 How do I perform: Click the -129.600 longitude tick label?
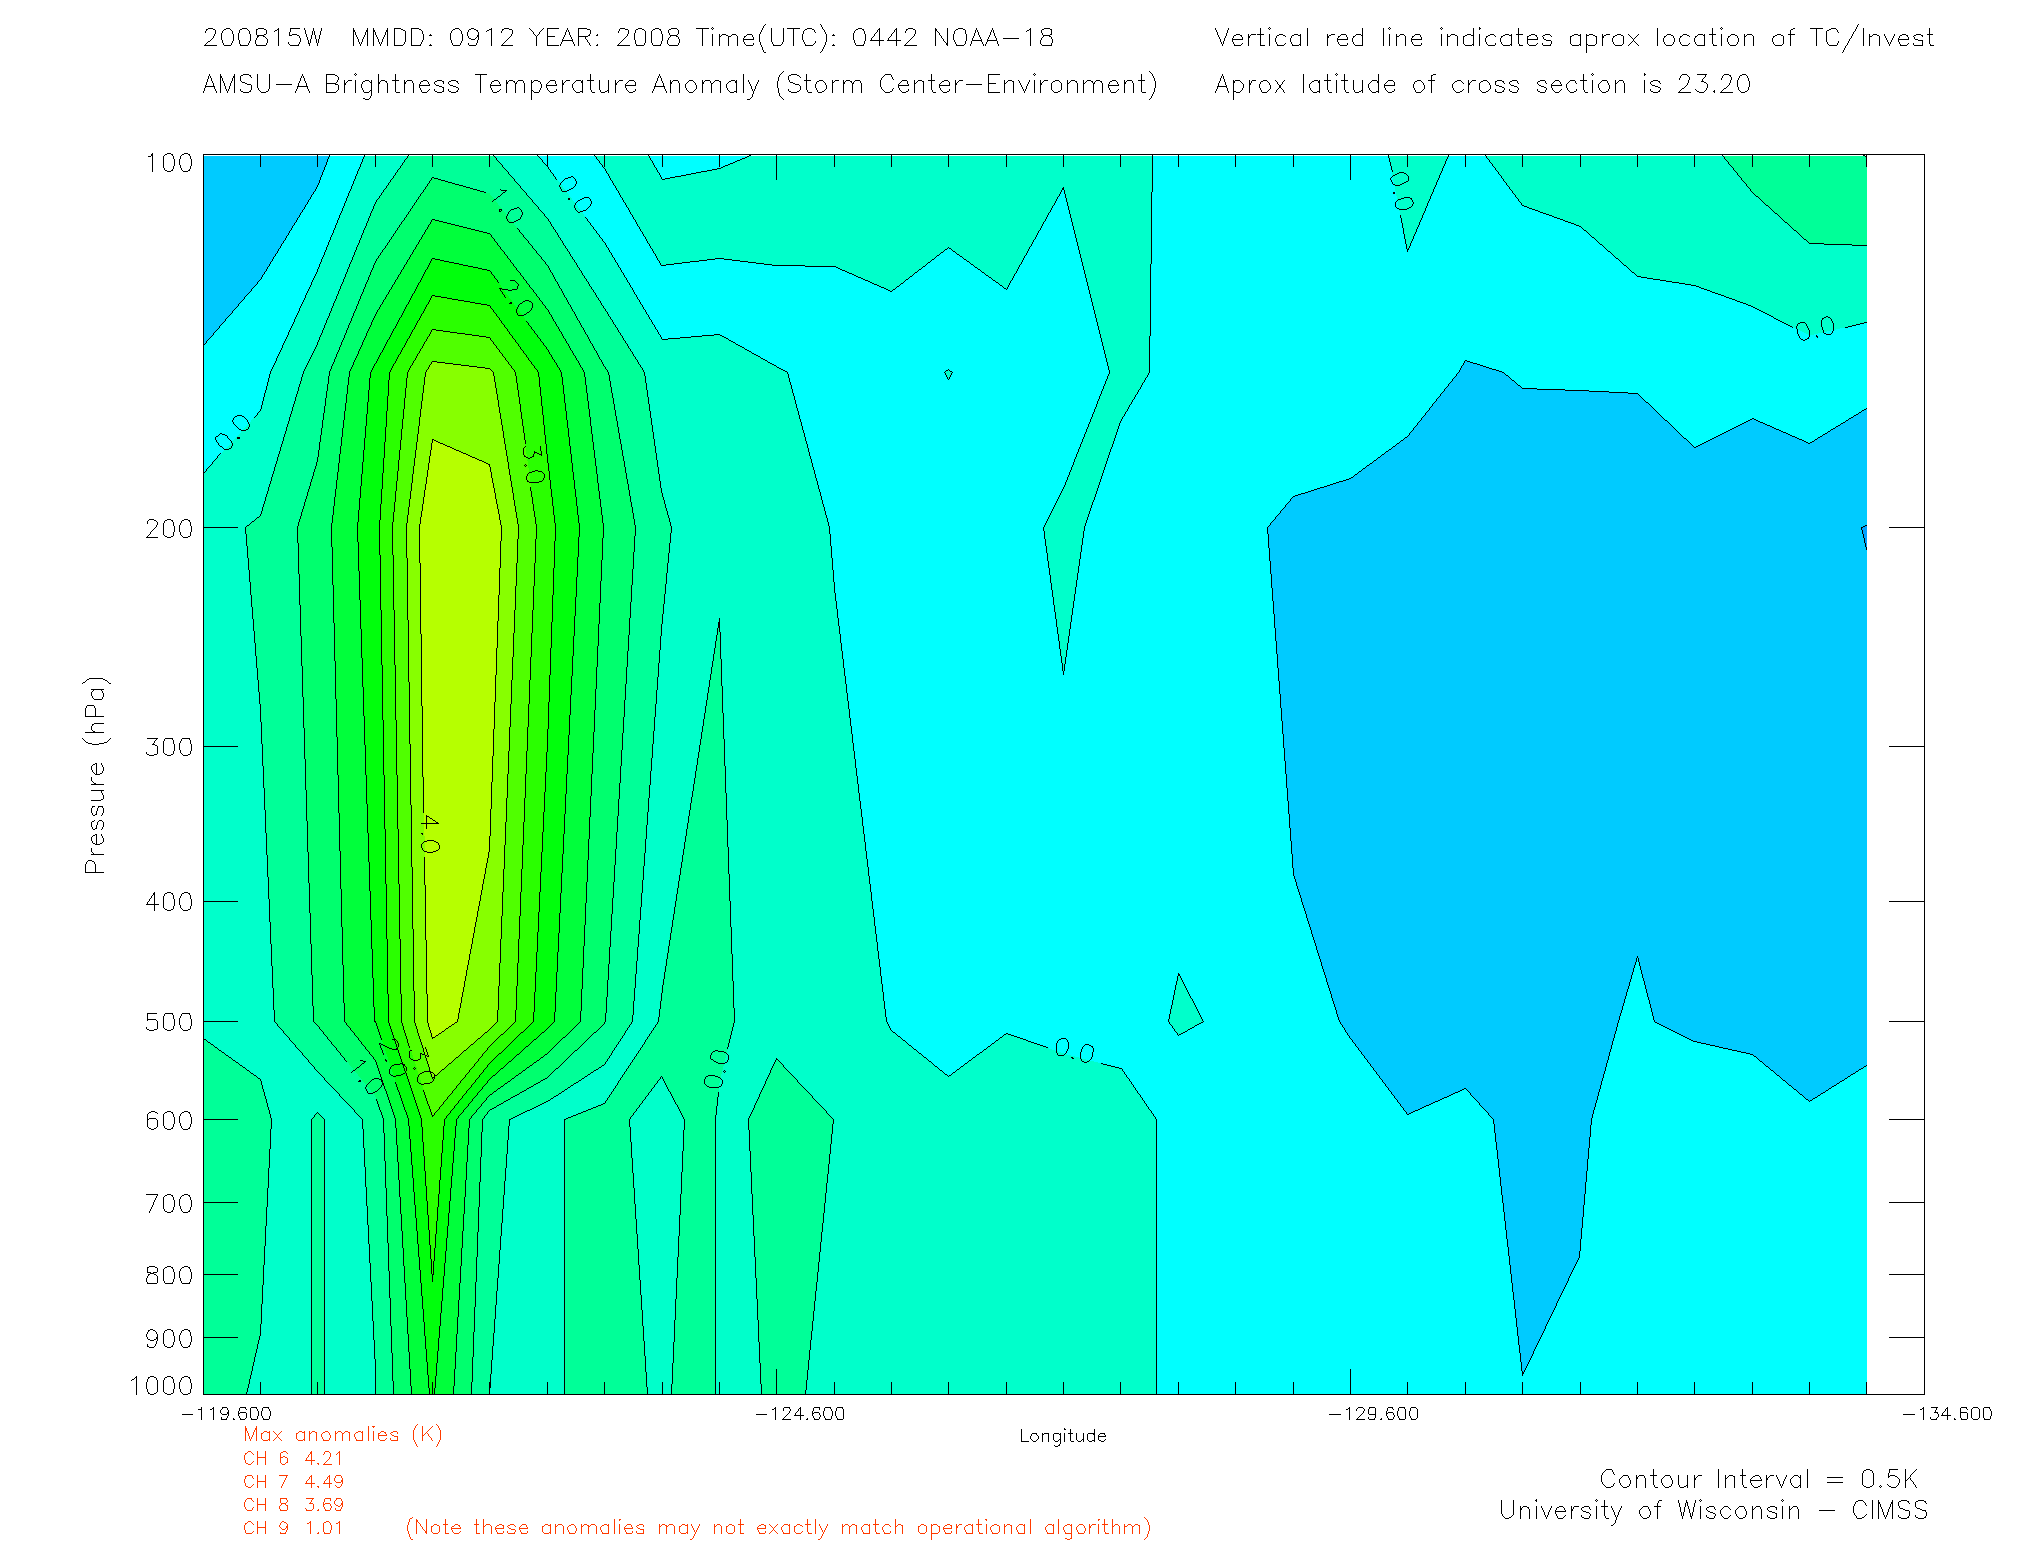(1373, 1413)
